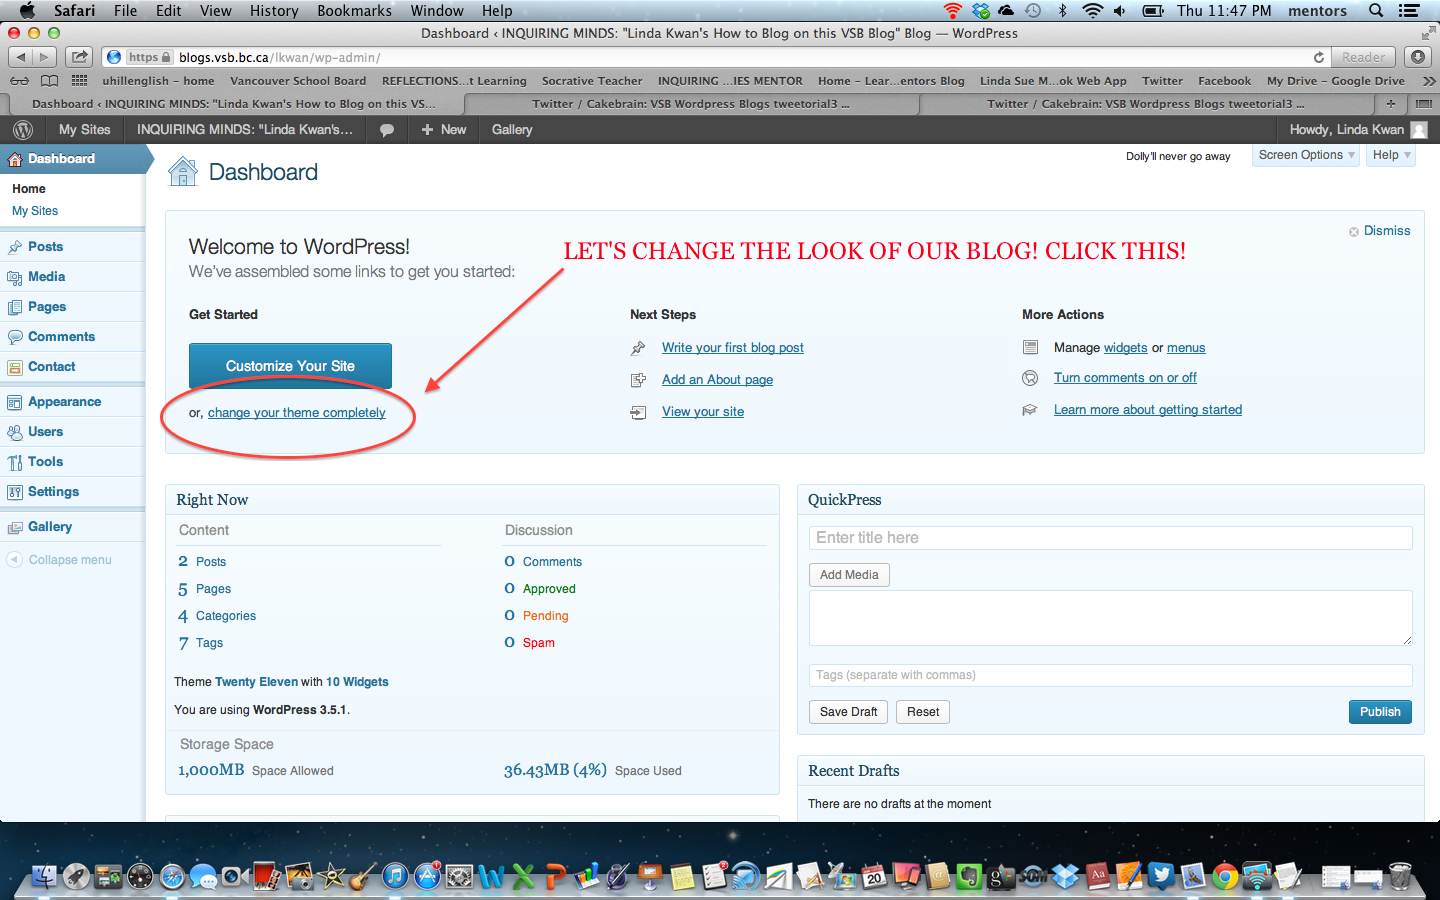Open the change your theme completely link
Screen dimensions: 1440x900
[296, 413]
